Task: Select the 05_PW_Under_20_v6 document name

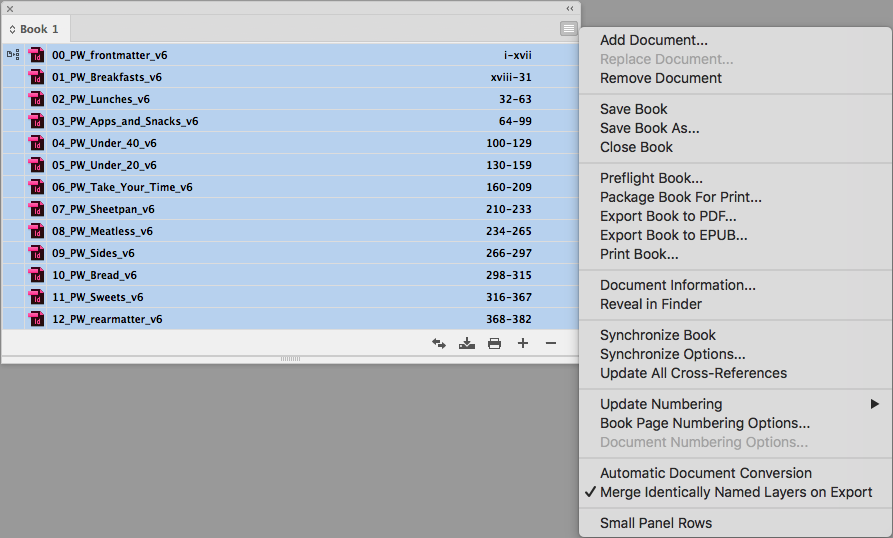Action: pos(104,165)
